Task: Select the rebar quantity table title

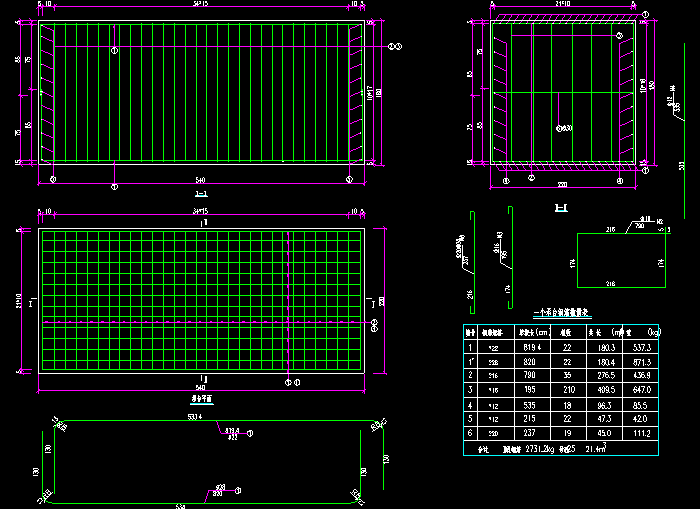Action: [563, 314]
